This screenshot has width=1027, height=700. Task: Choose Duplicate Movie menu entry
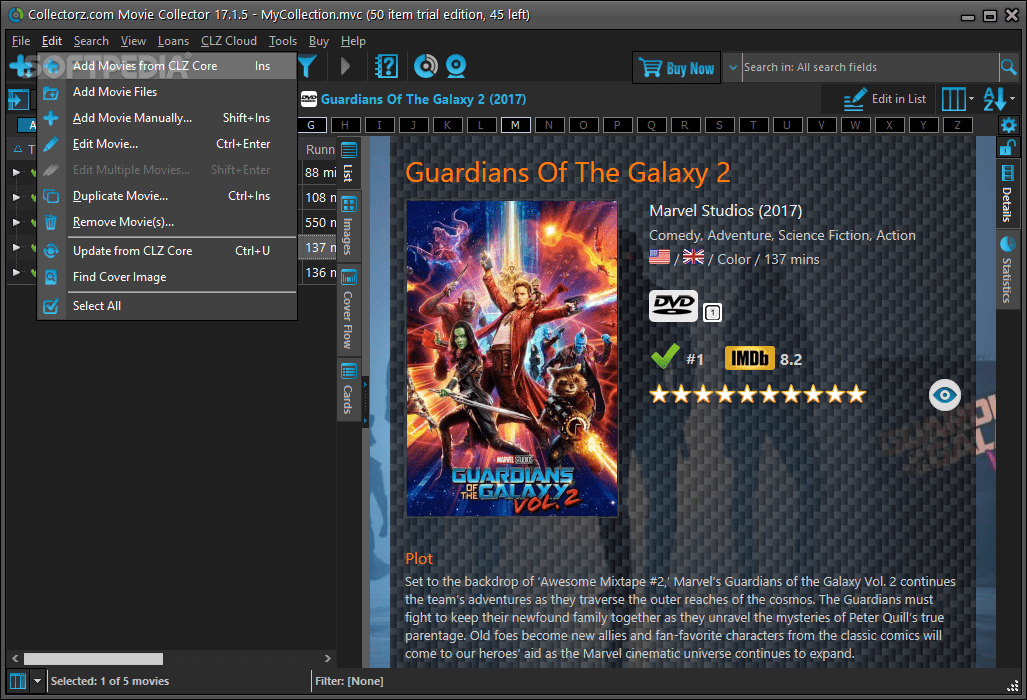(x=167, y=196)
